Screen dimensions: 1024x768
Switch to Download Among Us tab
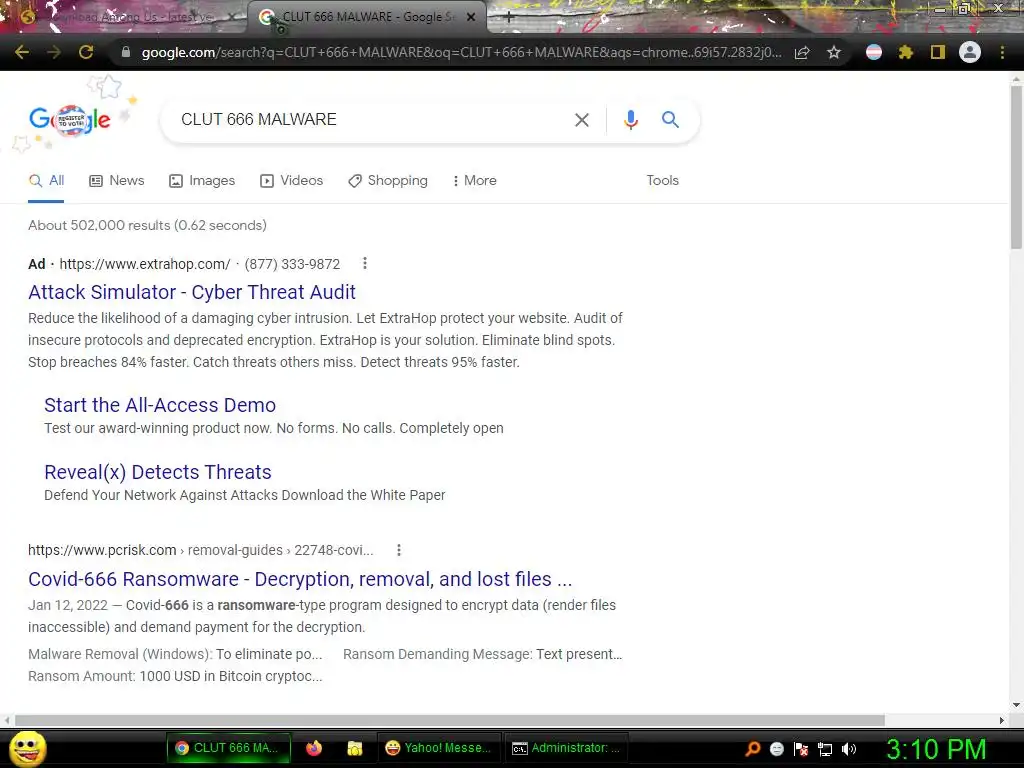[x=124, y=17]
